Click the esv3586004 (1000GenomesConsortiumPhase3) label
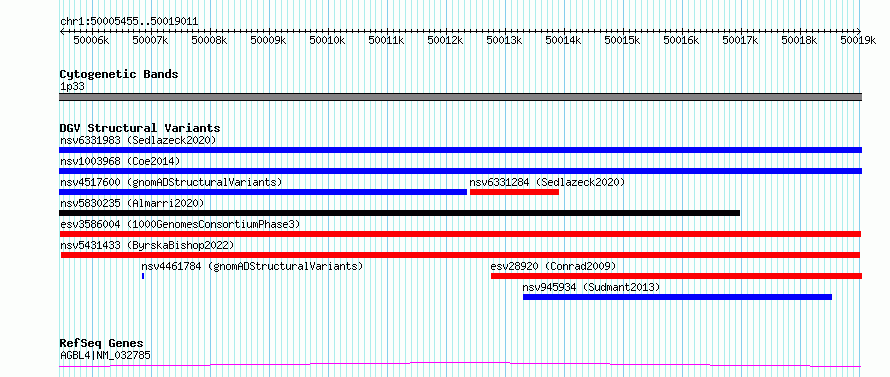 tap(180, 224)
